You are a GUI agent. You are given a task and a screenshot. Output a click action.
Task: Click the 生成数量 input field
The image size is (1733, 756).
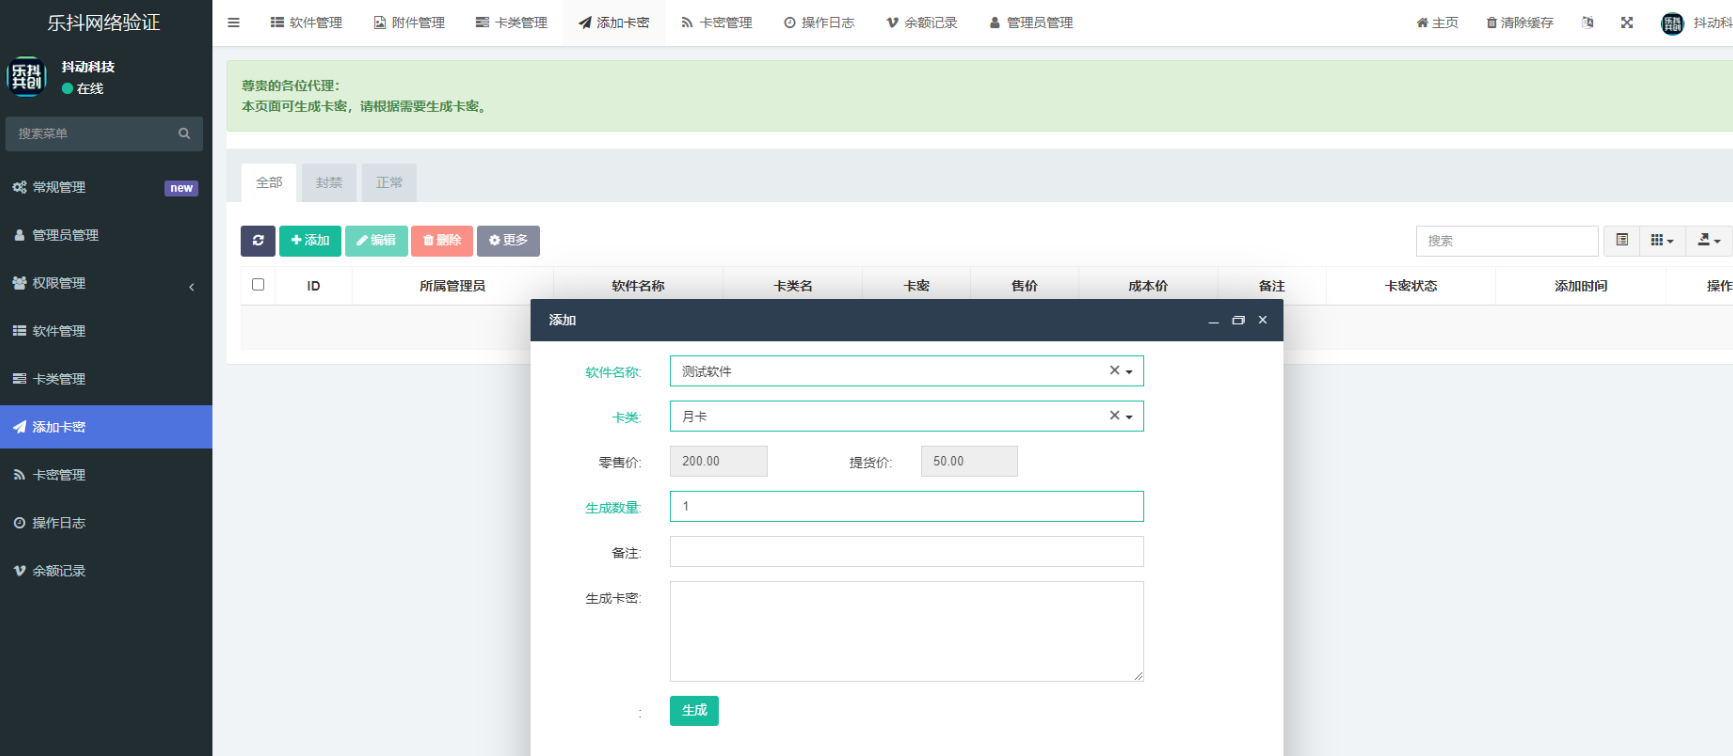click(906, 507)
